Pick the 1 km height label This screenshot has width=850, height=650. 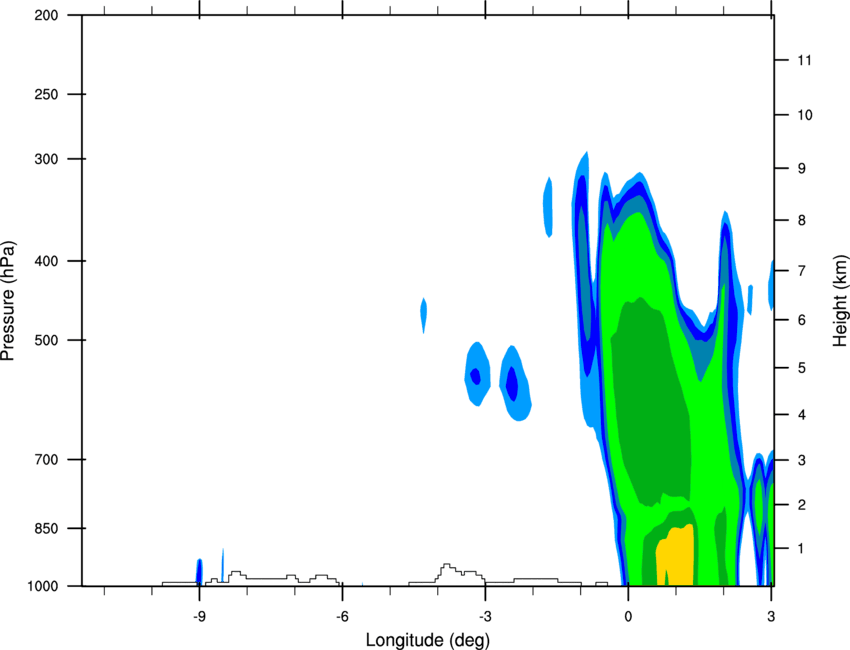coord(801,549)
